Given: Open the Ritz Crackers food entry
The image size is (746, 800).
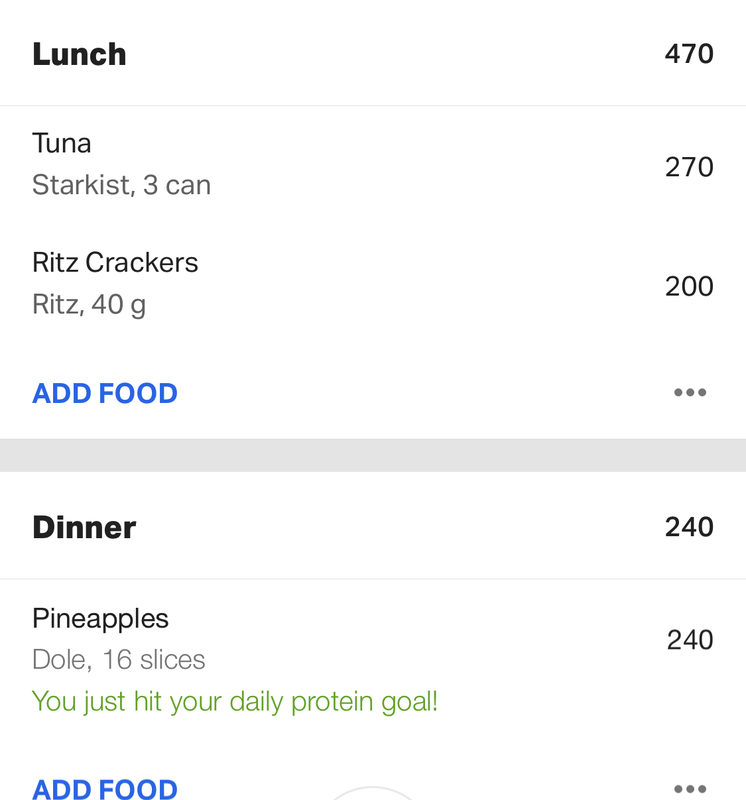Looking at the screenshot, I should tap(373, 284).
